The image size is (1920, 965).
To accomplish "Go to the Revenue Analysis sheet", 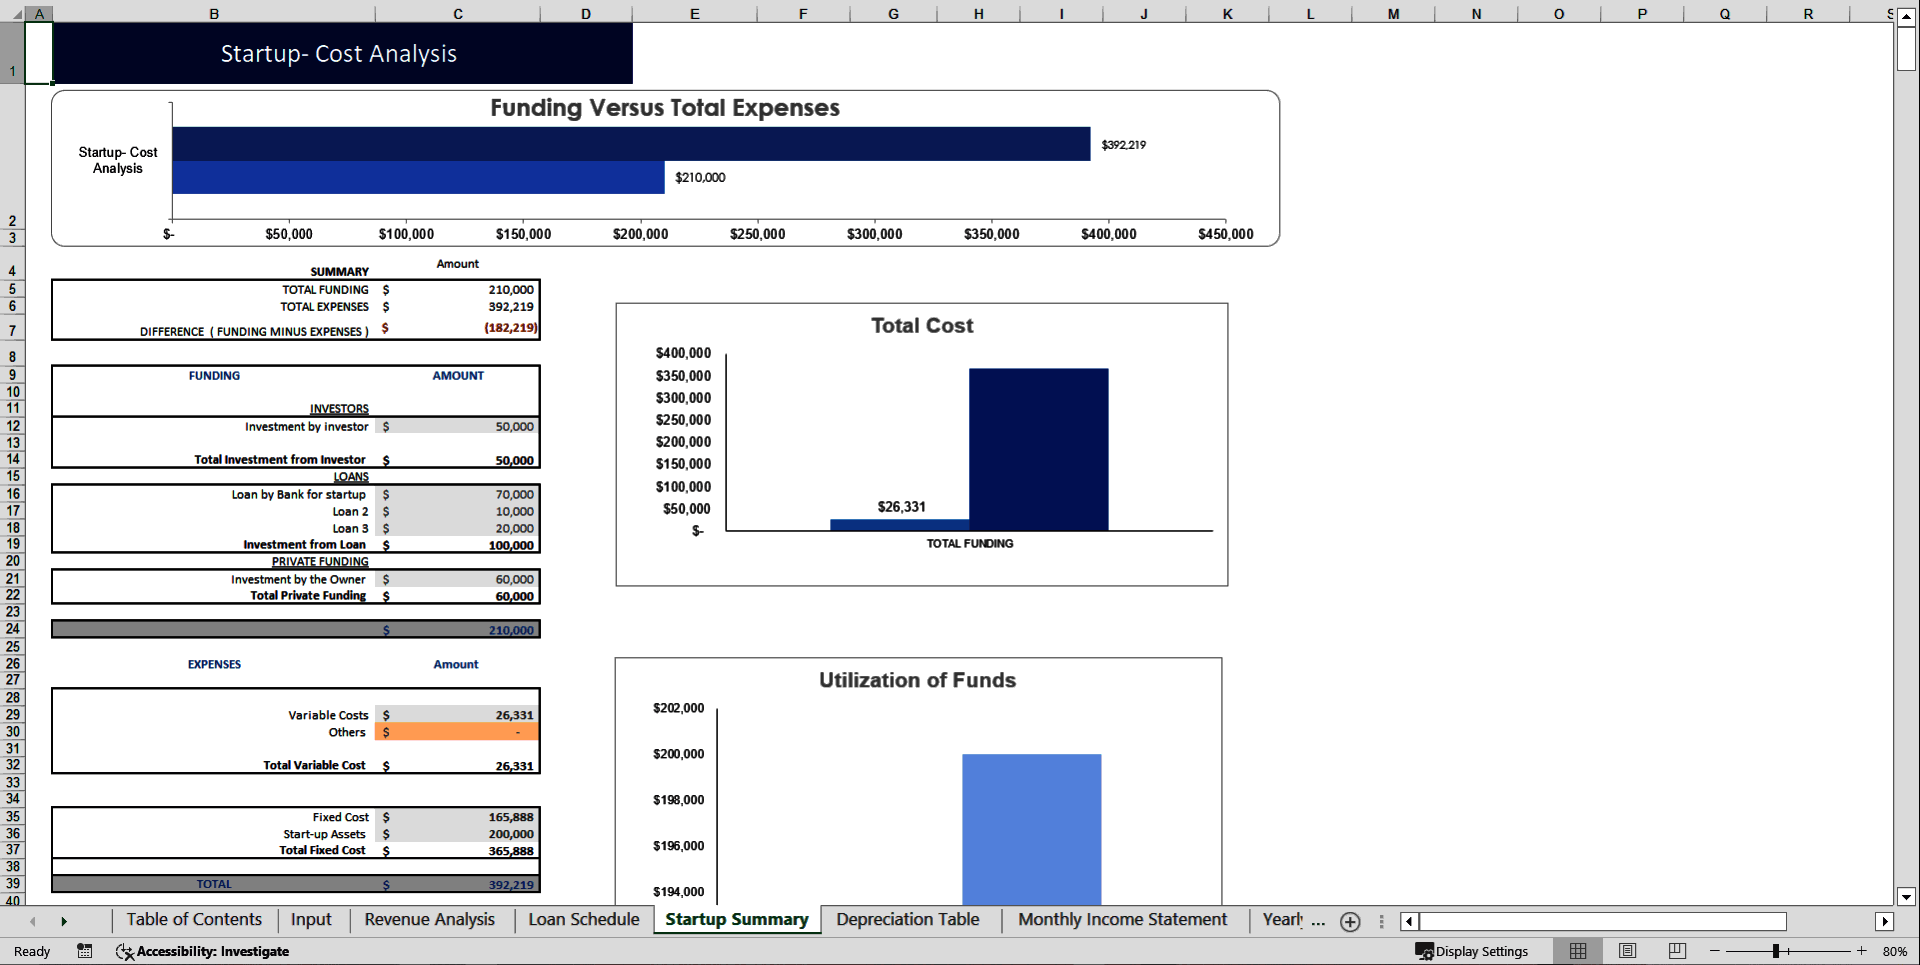I will point(429,920).
